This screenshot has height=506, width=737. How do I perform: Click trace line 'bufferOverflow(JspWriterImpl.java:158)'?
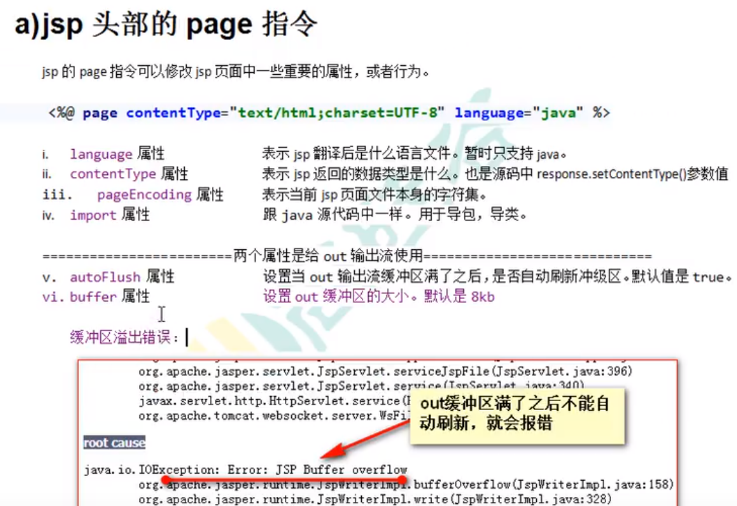pos(543,484)
